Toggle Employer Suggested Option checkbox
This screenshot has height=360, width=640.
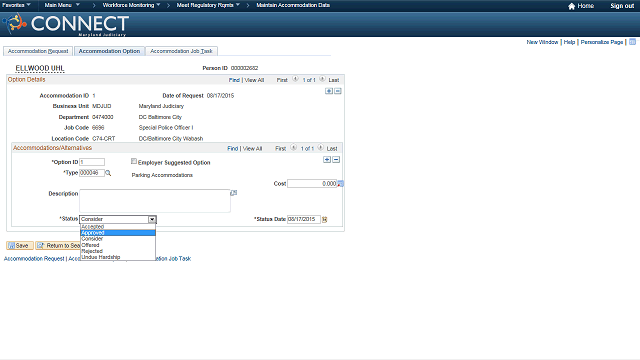point(133,161)
